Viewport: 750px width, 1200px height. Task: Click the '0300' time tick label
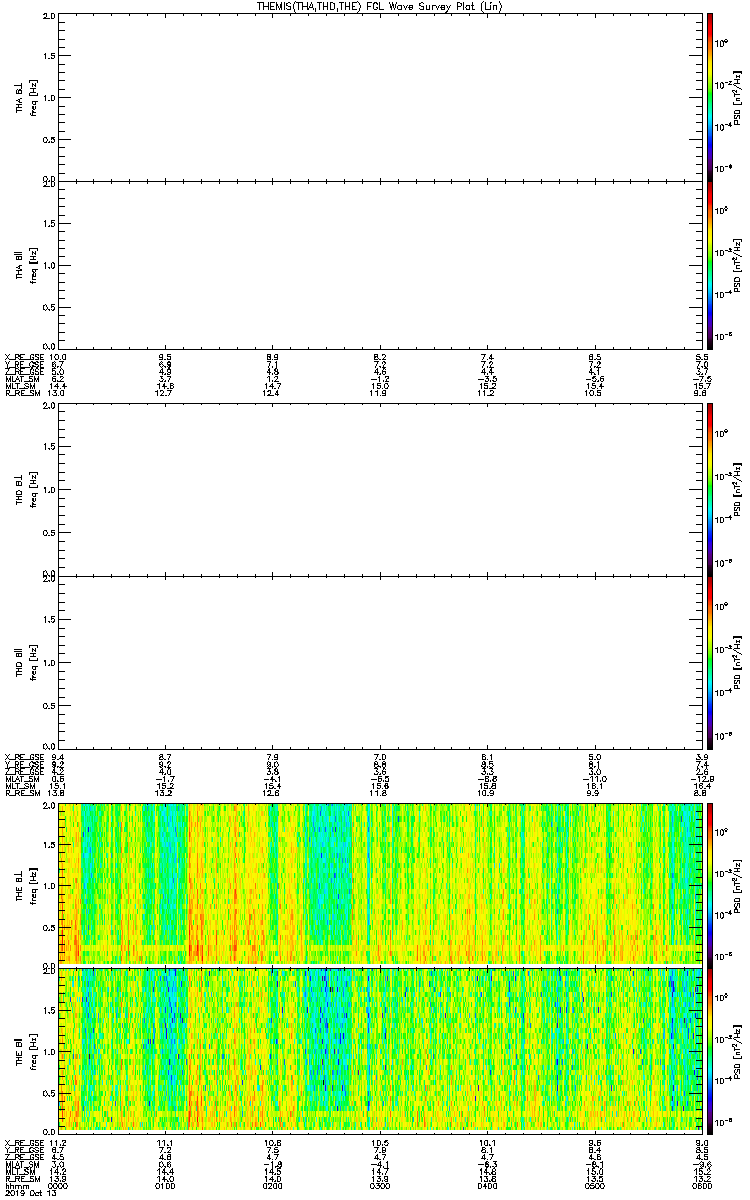380,1184
